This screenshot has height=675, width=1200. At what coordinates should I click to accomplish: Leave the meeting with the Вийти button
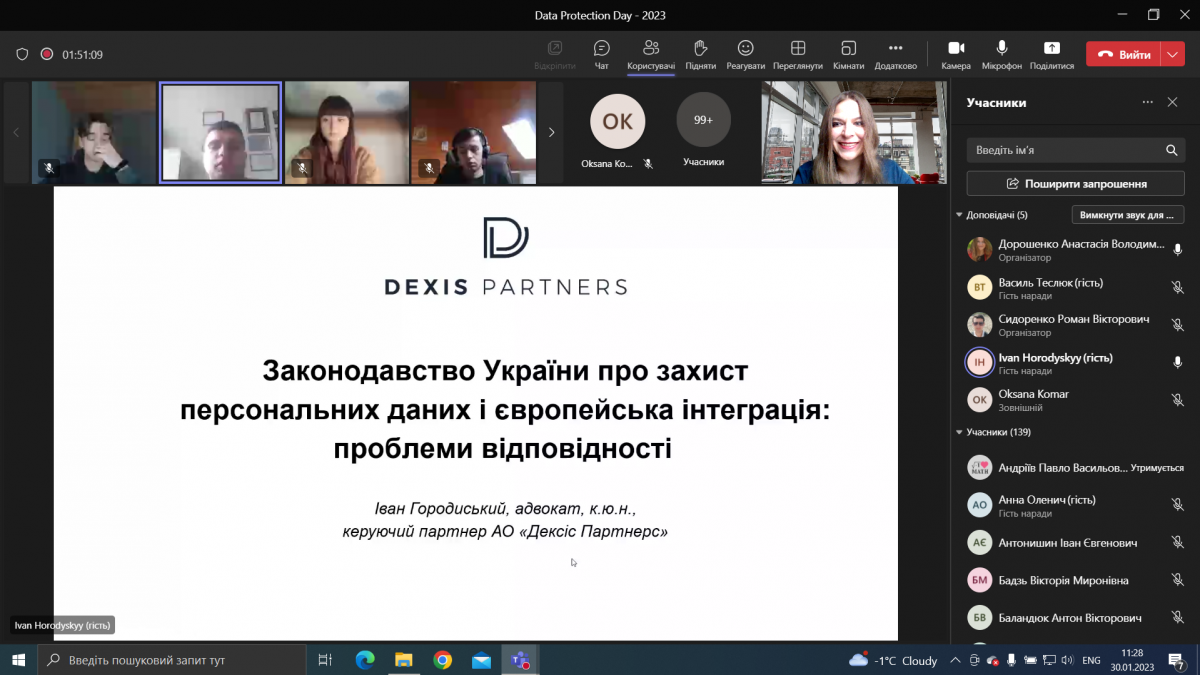[1123, 55]
